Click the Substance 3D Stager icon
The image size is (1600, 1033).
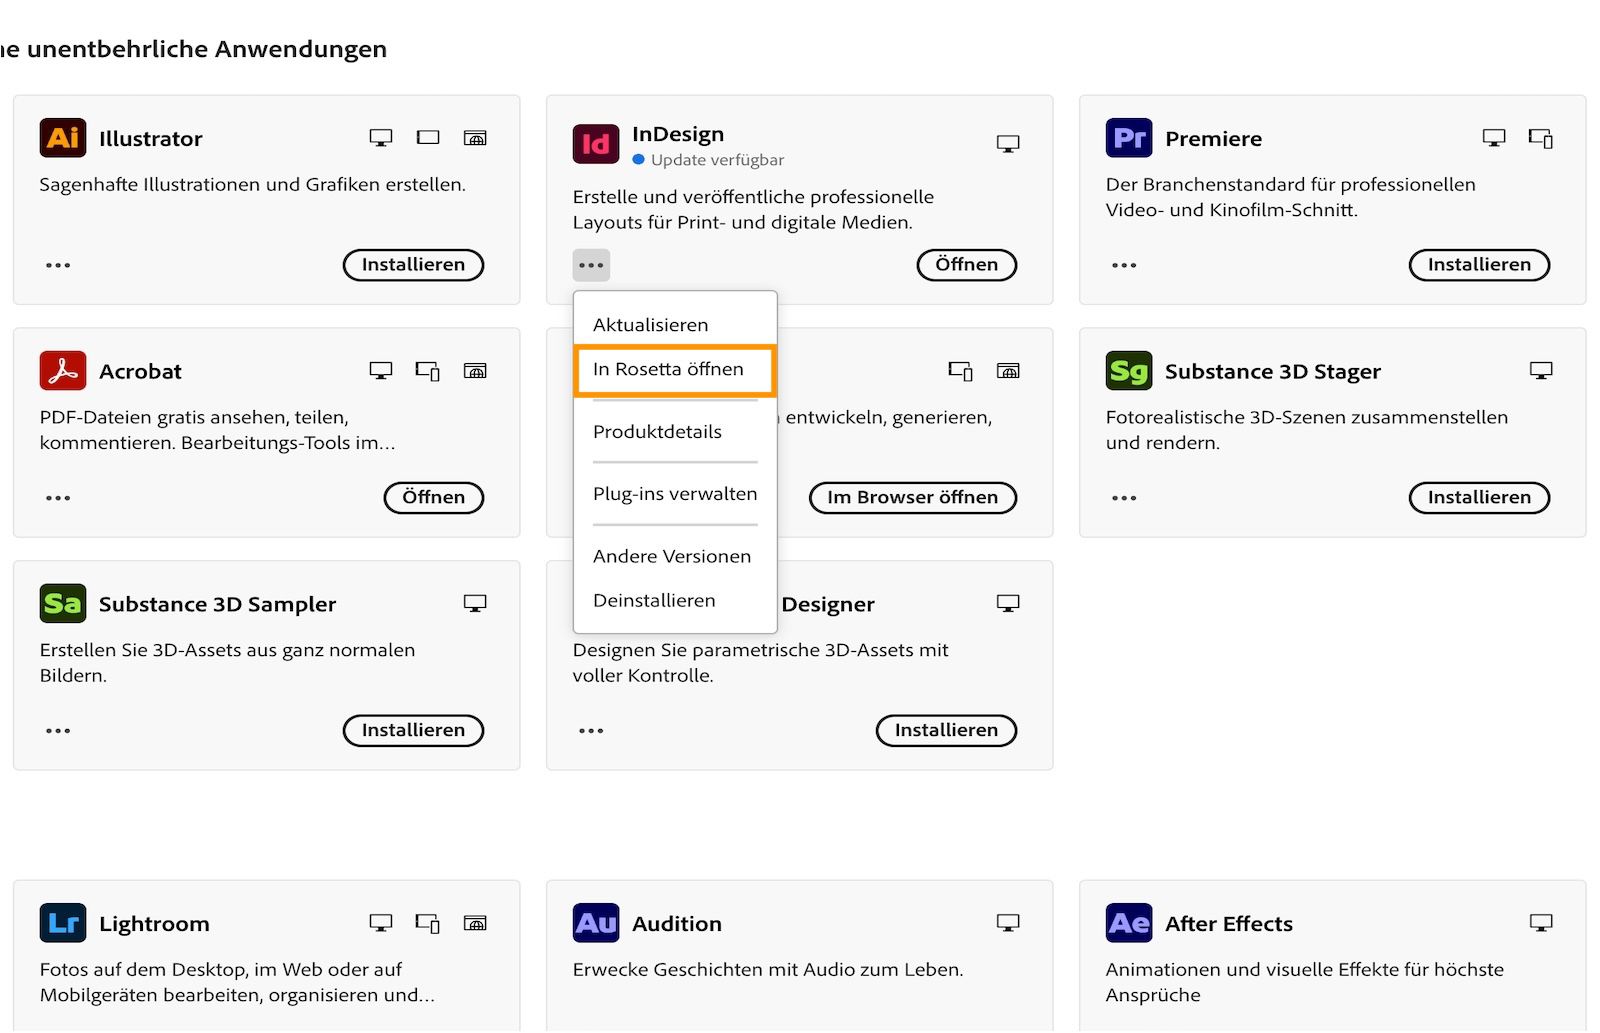[x=1129, y=371]
